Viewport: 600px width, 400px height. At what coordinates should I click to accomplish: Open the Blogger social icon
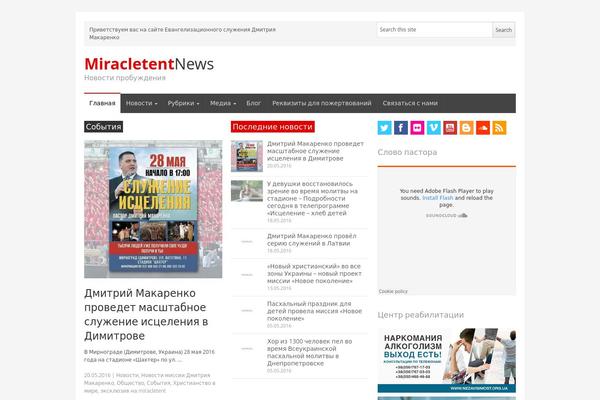pyautogui.click(x=466, y=128)
